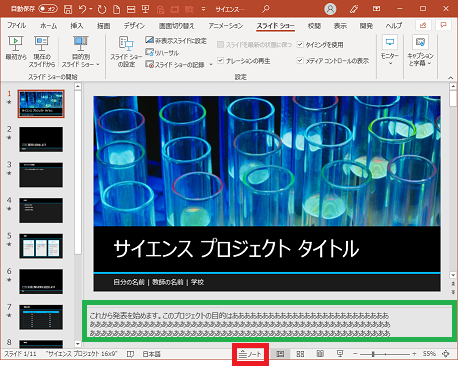458x366 pixels.
Task: Switch to Reading view icon
Action: (320, 354)
